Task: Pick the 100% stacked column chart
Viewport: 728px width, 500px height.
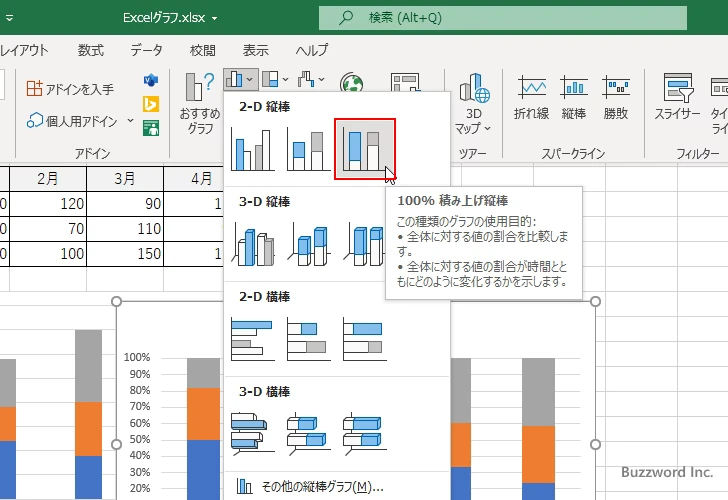Action: point(364,150)
